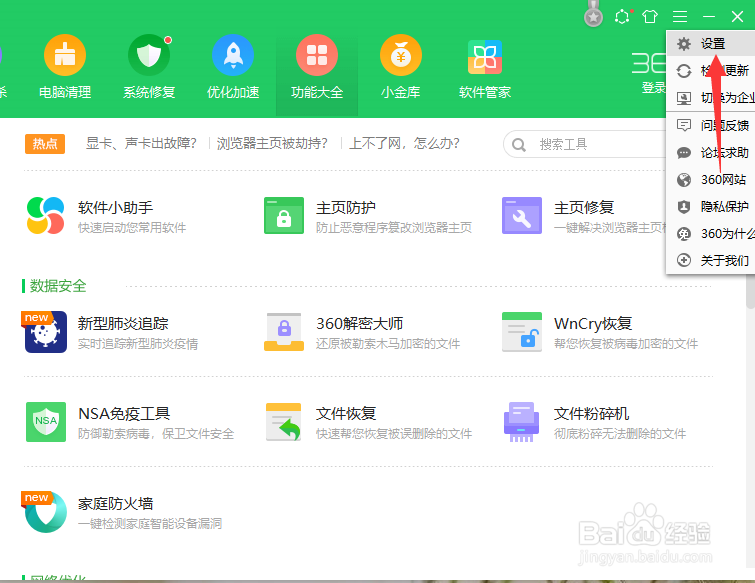755x583 pixels.
Task: Select 隐私保护 menu entry
Action: point(711,207)
